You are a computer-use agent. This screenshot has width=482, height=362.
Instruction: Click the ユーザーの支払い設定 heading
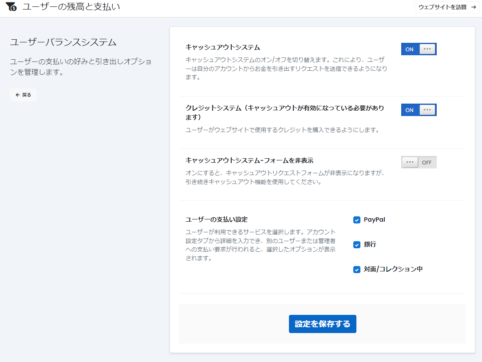coord(217,219)
